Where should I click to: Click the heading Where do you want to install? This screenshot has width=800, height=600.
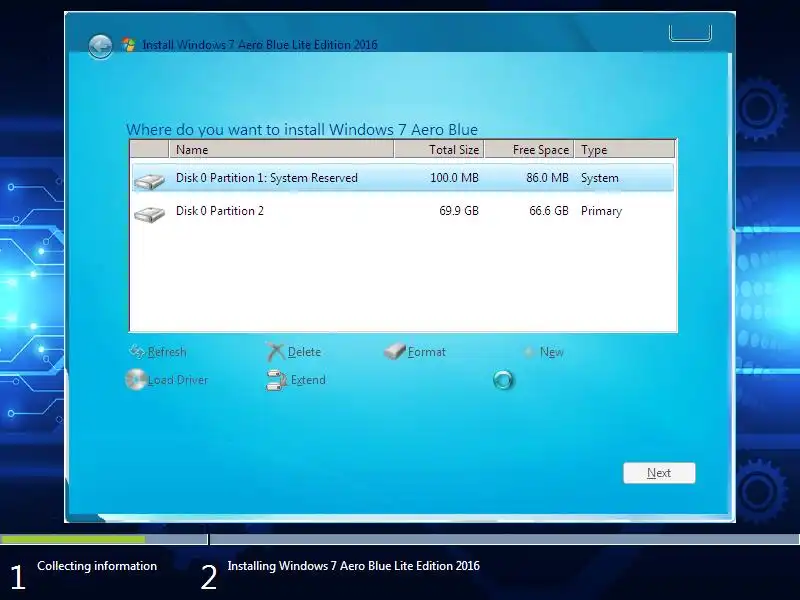tap(302, 130)
